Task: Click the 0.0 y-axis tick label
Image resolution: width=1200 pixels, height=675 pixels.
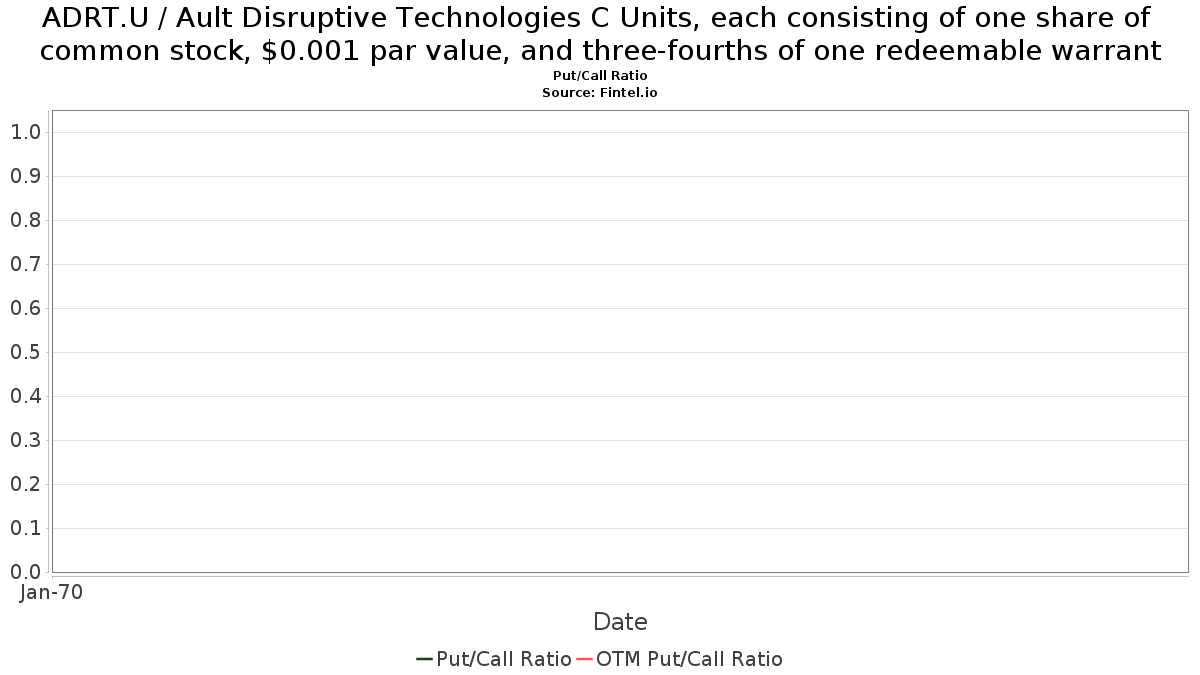Action: pos(25,572)
